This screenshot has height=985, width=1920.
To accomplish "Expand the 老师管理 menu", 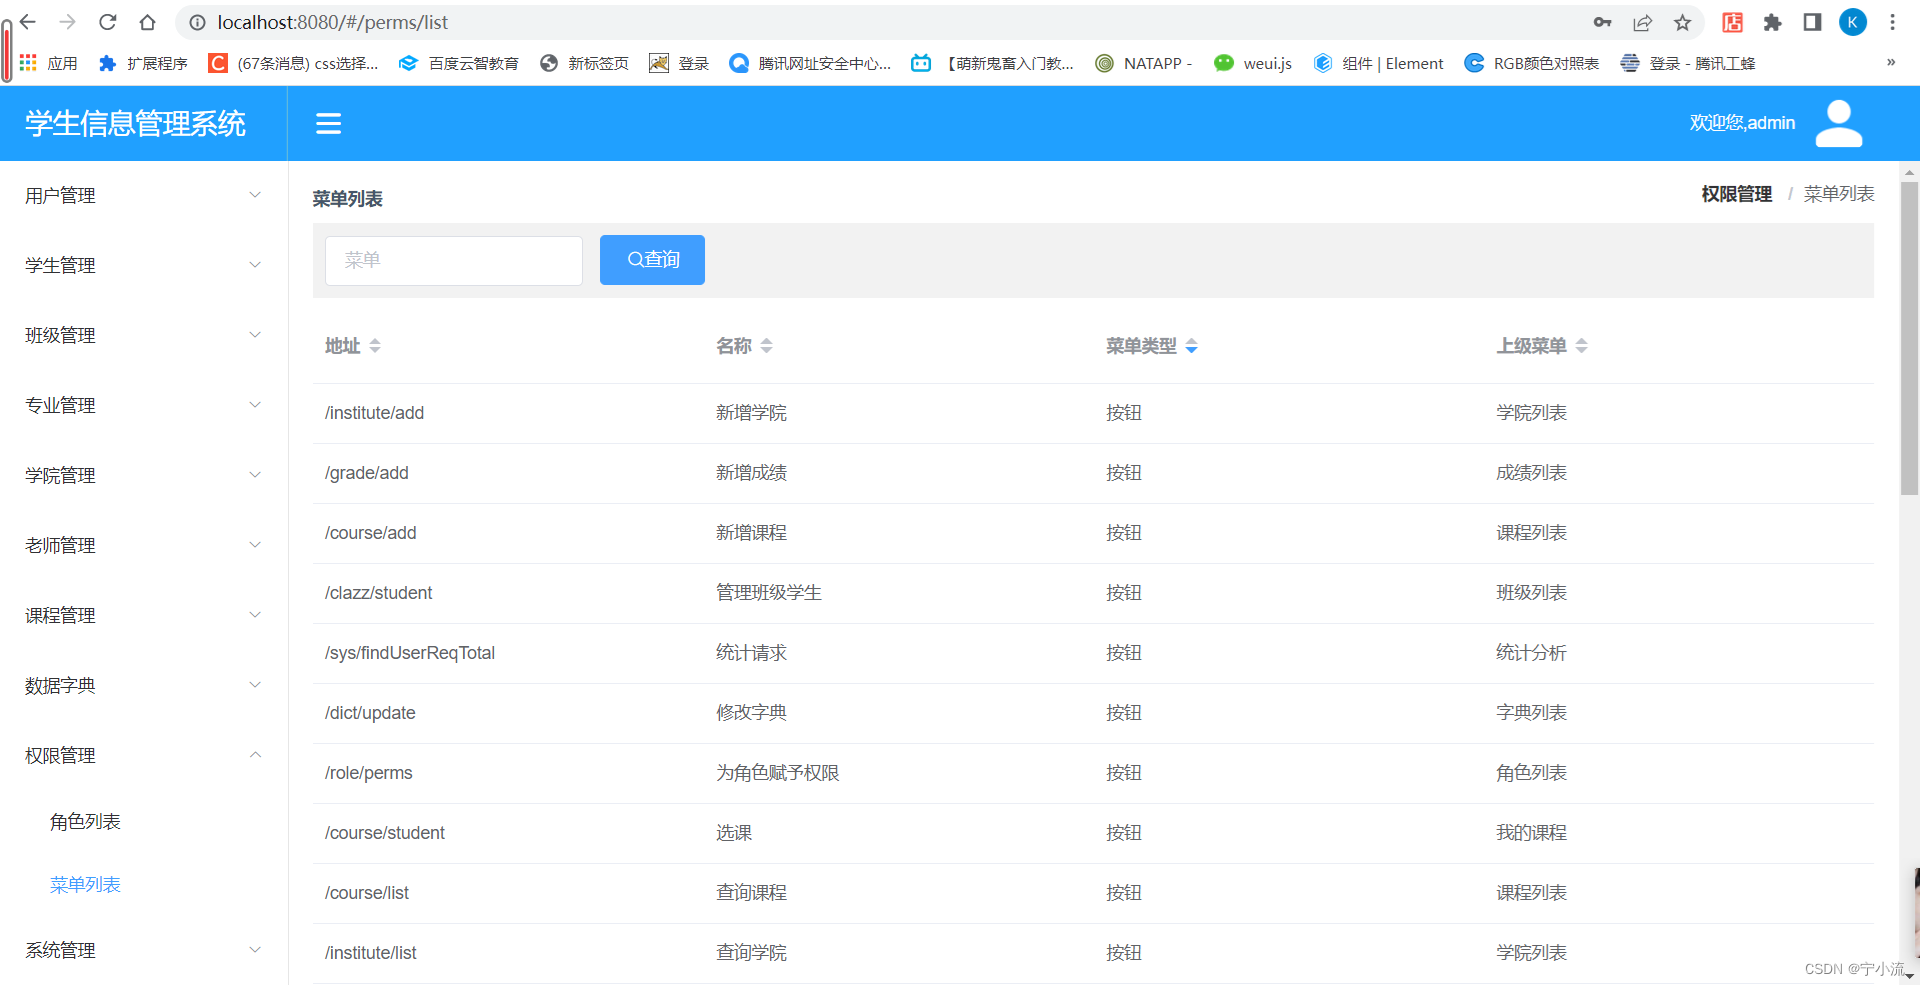I will coord(143,545).
